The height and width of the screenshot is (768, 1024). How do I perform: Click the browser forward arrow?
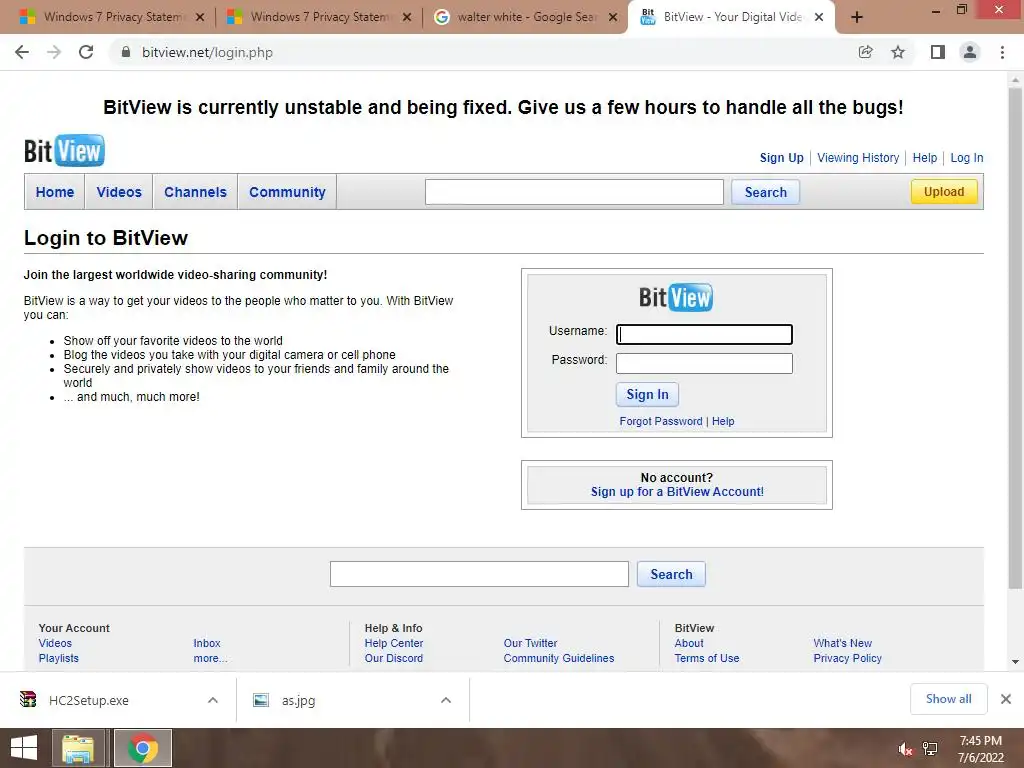[54, 52]
